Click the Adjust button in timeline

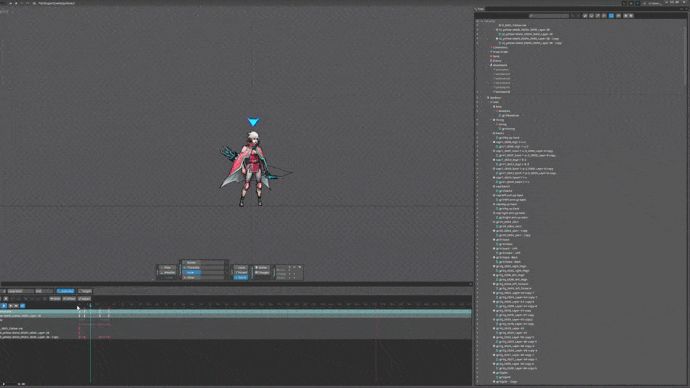[x=84, y=299]
